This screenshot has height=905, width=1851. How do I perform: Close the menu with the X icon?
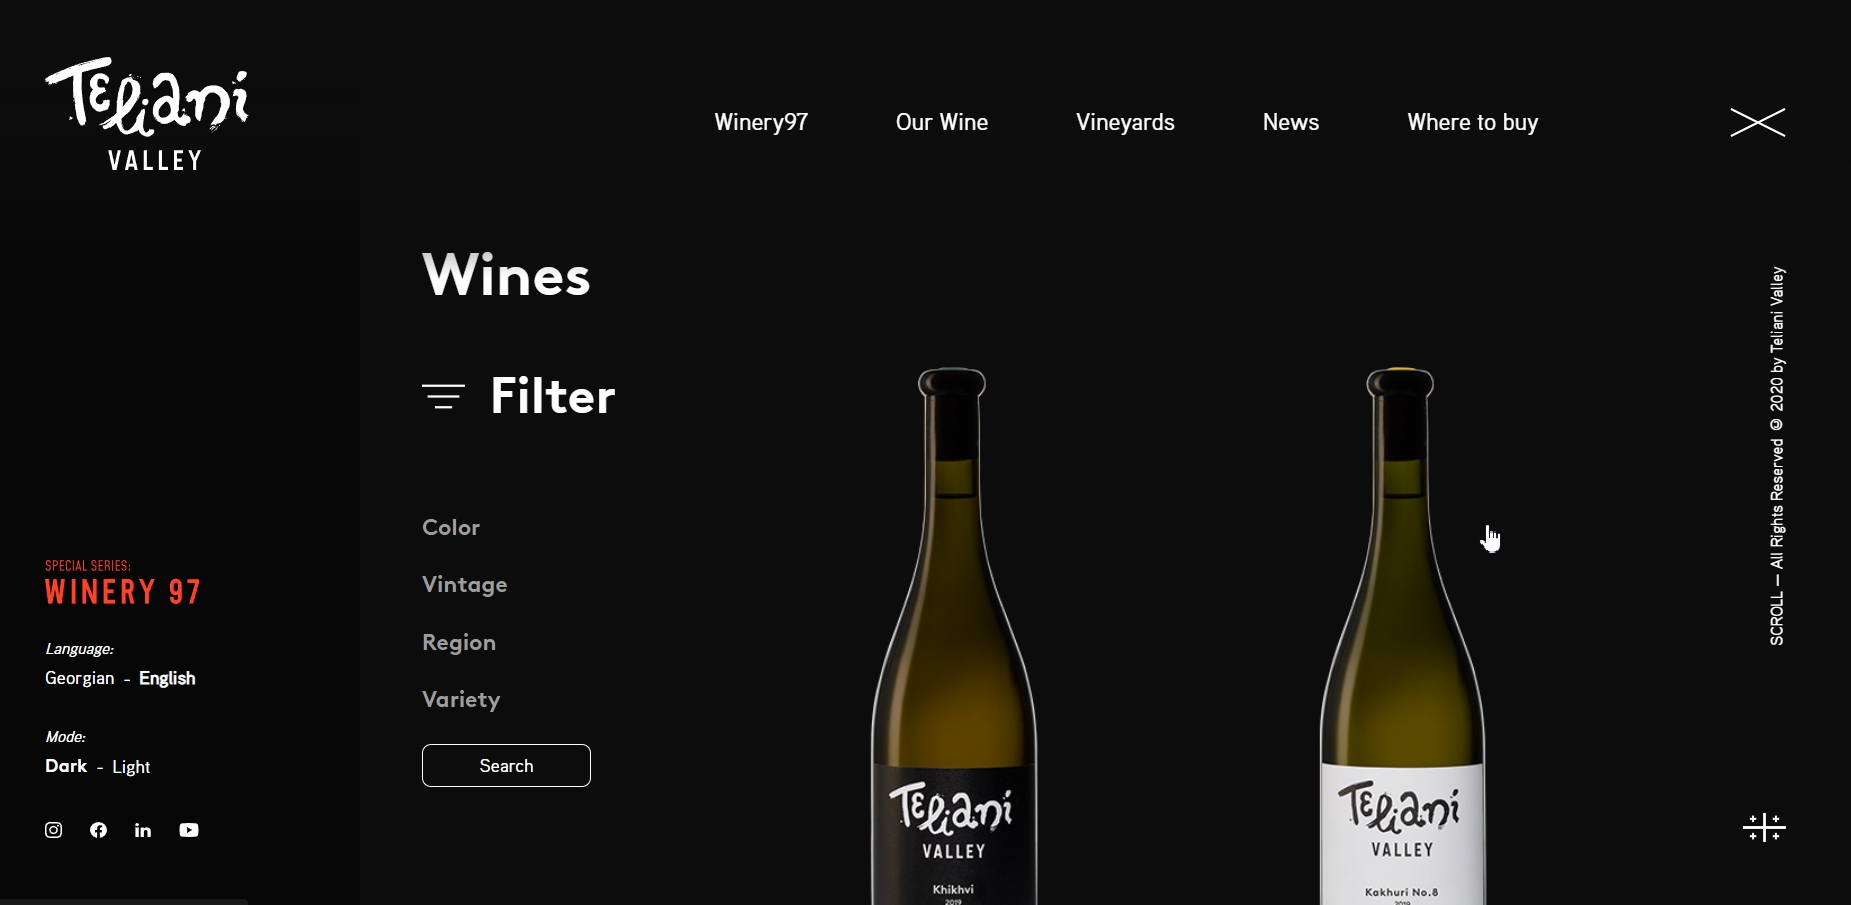[1758, 122]
